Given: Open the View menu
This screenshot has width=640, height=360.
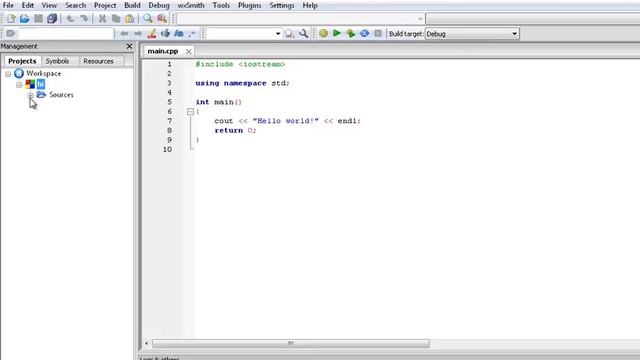Looking at the screenshot, I should (x=49, y=5).
